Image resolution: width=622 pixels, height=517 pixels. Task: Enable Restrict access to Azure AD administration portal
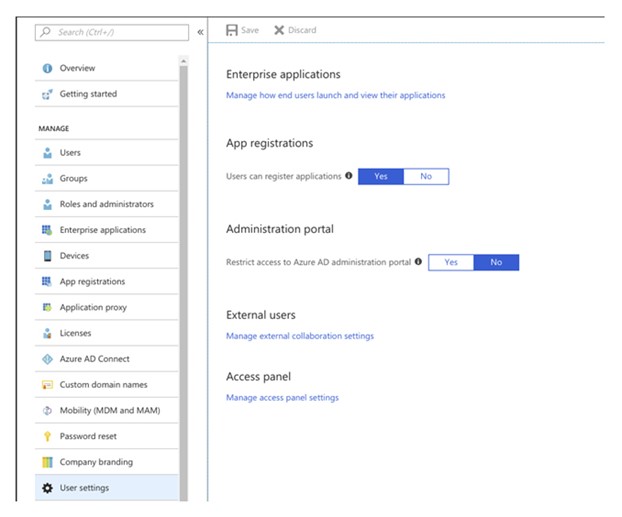(451, 262)
